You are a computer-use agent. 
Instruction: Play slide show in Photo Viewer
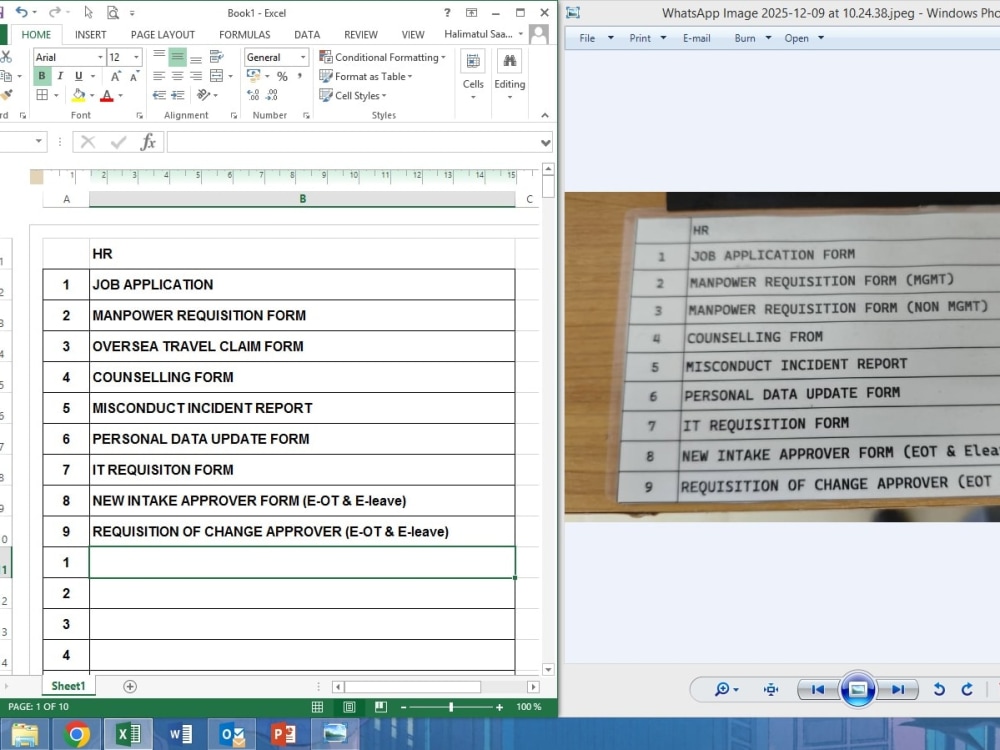(x=858, y=689)
